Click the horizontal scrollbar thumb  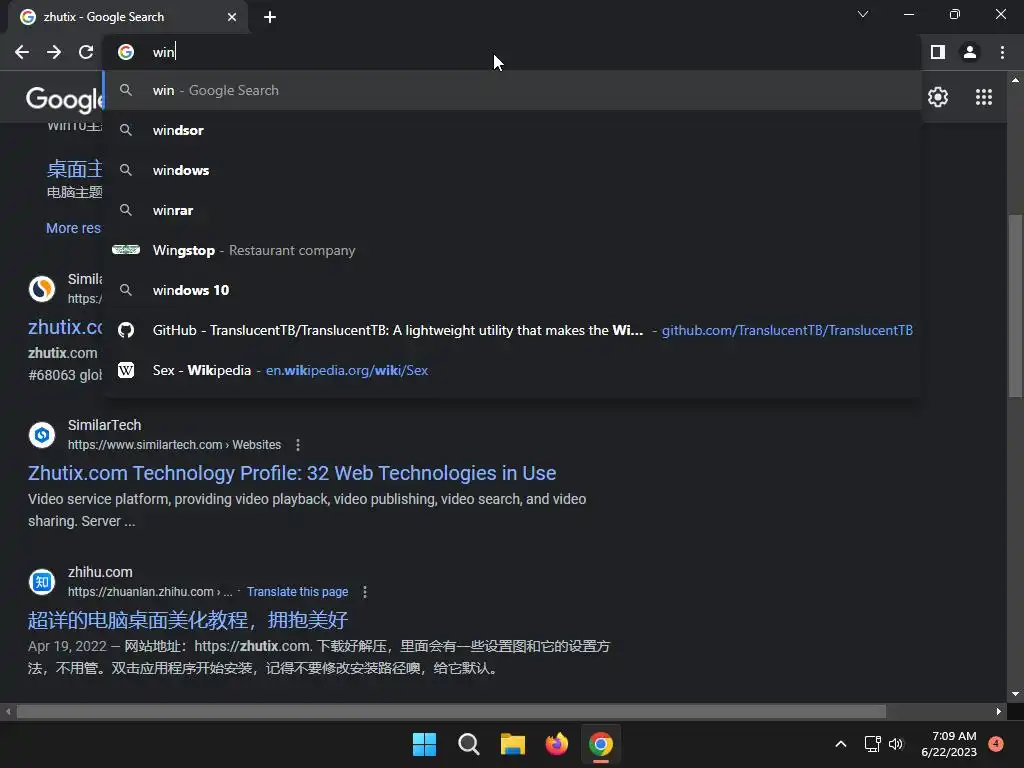click(x=451, y=711)
